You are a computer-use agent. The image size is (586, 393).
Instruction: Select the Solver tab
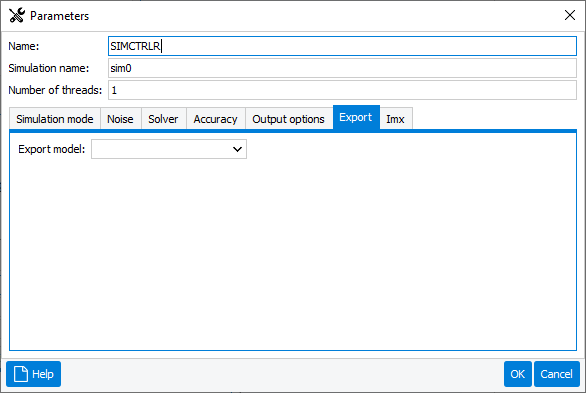click(x=163, y=119)
